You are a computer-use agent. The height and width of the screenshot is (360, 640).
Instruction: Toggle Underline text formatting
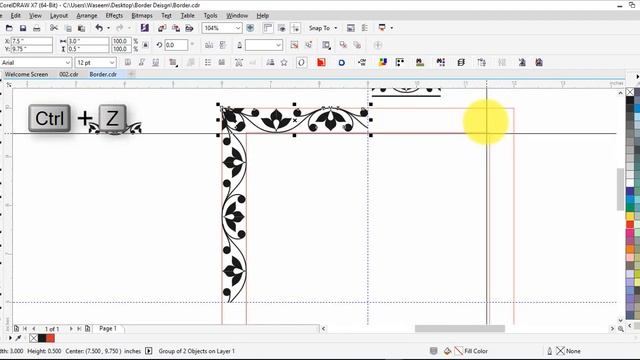tap(156, 62)
